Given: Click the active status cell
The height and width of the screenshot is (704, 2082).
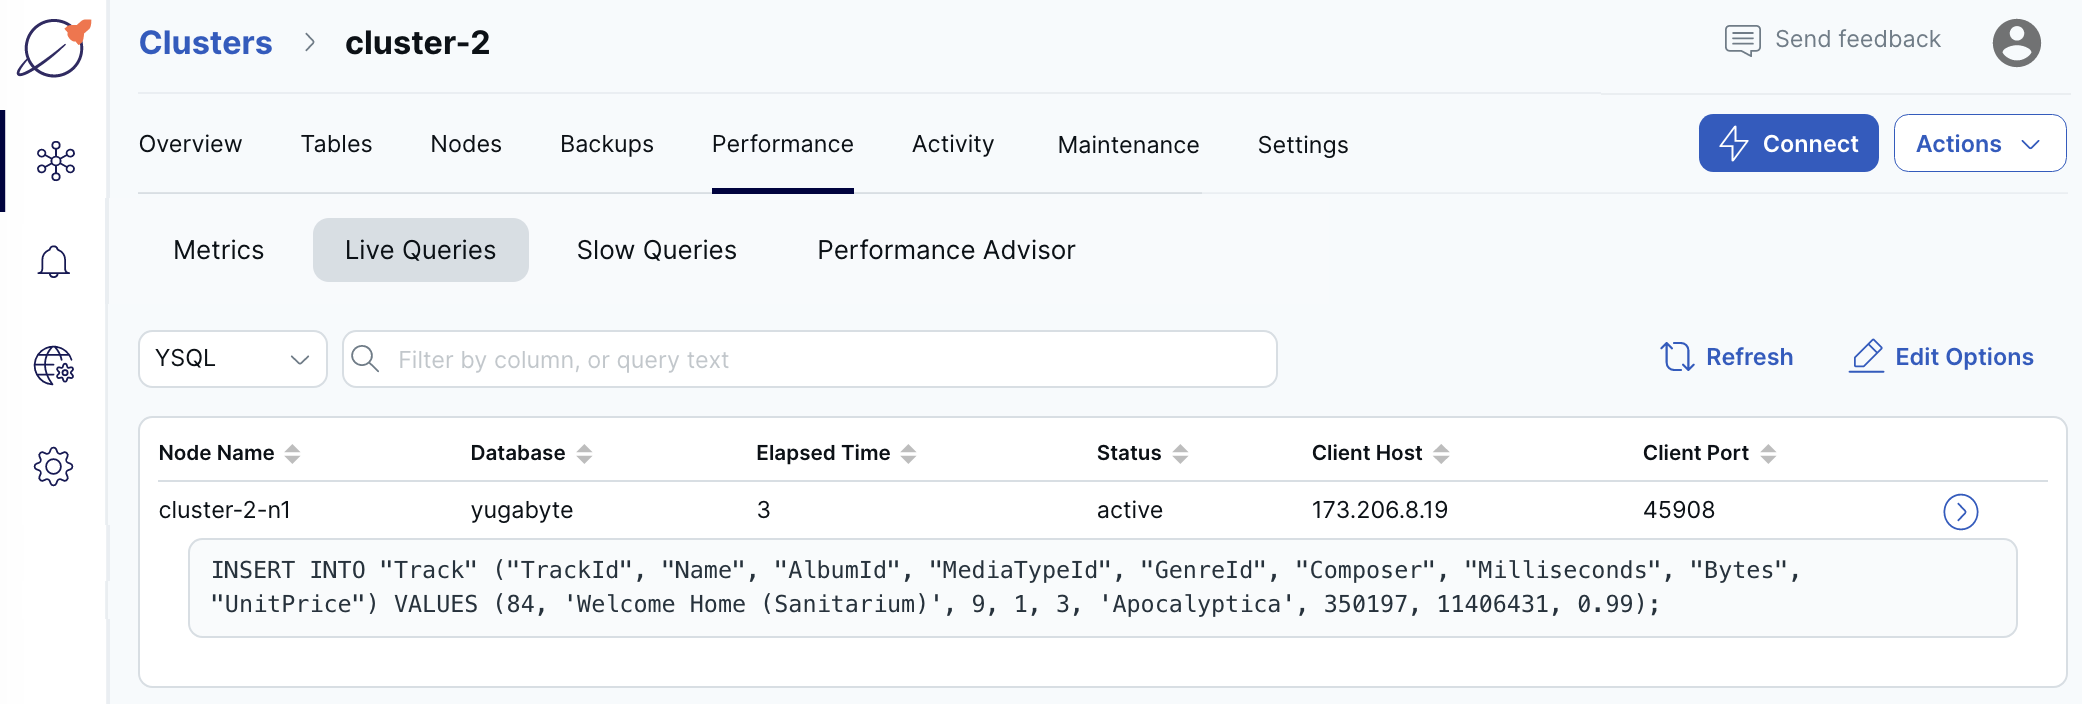Looking at the screenshot, I should tap(1130, 510).
